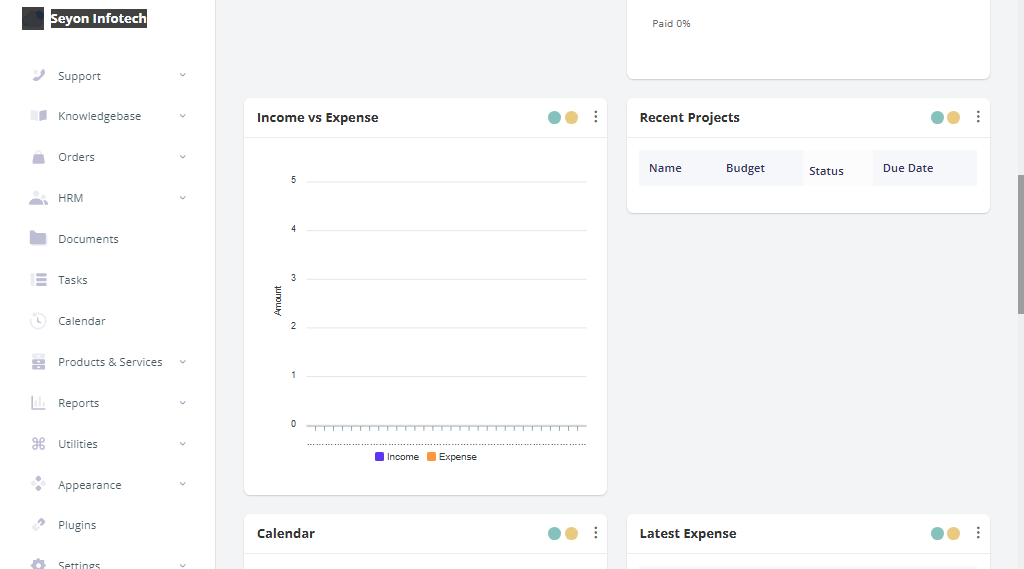Viewport: 1024px width, 569px height.
Task: Click the vertical page scrollbar thumb
Action: [1020, 245]
